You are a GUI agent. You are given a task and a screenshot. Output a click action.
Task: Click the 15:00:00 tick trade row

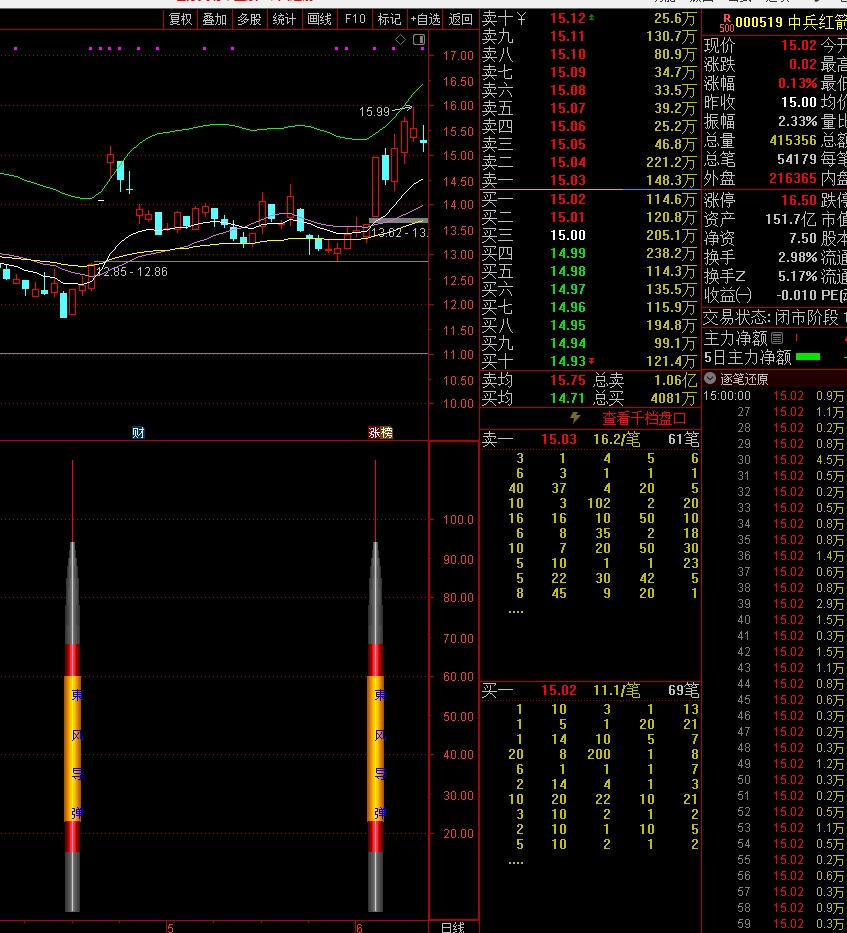coord(774,396)
